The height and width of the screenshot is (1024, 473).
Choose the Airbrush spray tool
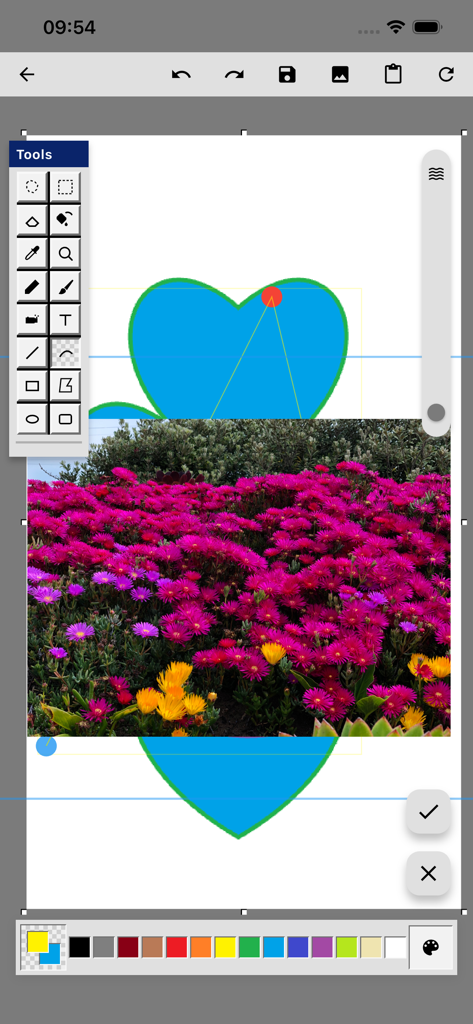click(32, 320)
